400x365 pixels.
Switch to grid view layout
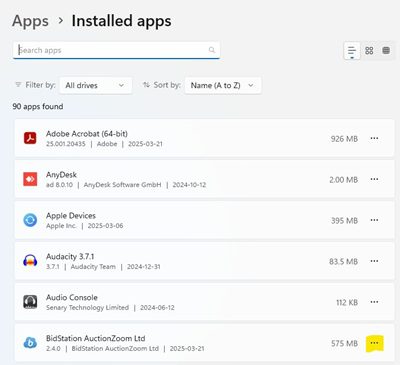pos(369,51)
